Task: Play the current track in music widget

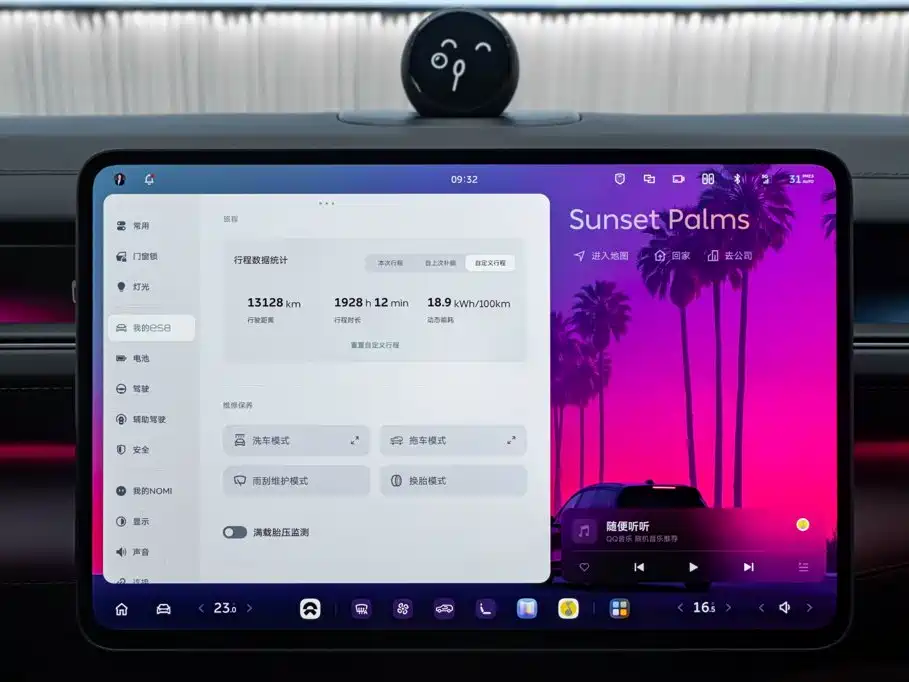Action: [x=693, y=567]
